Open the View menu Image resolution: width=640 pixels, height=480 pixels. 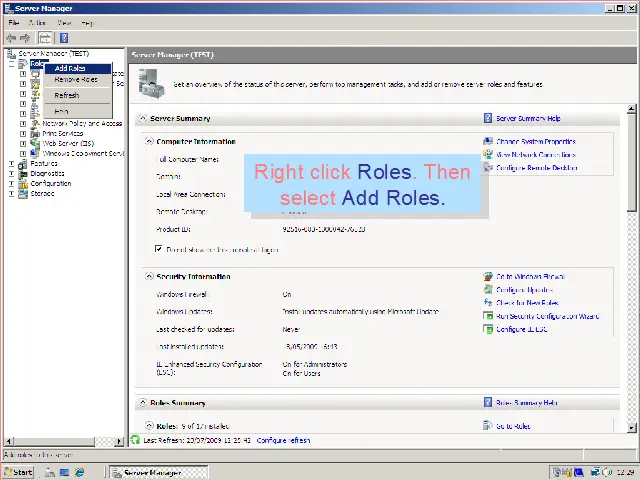tap(64, 23)
